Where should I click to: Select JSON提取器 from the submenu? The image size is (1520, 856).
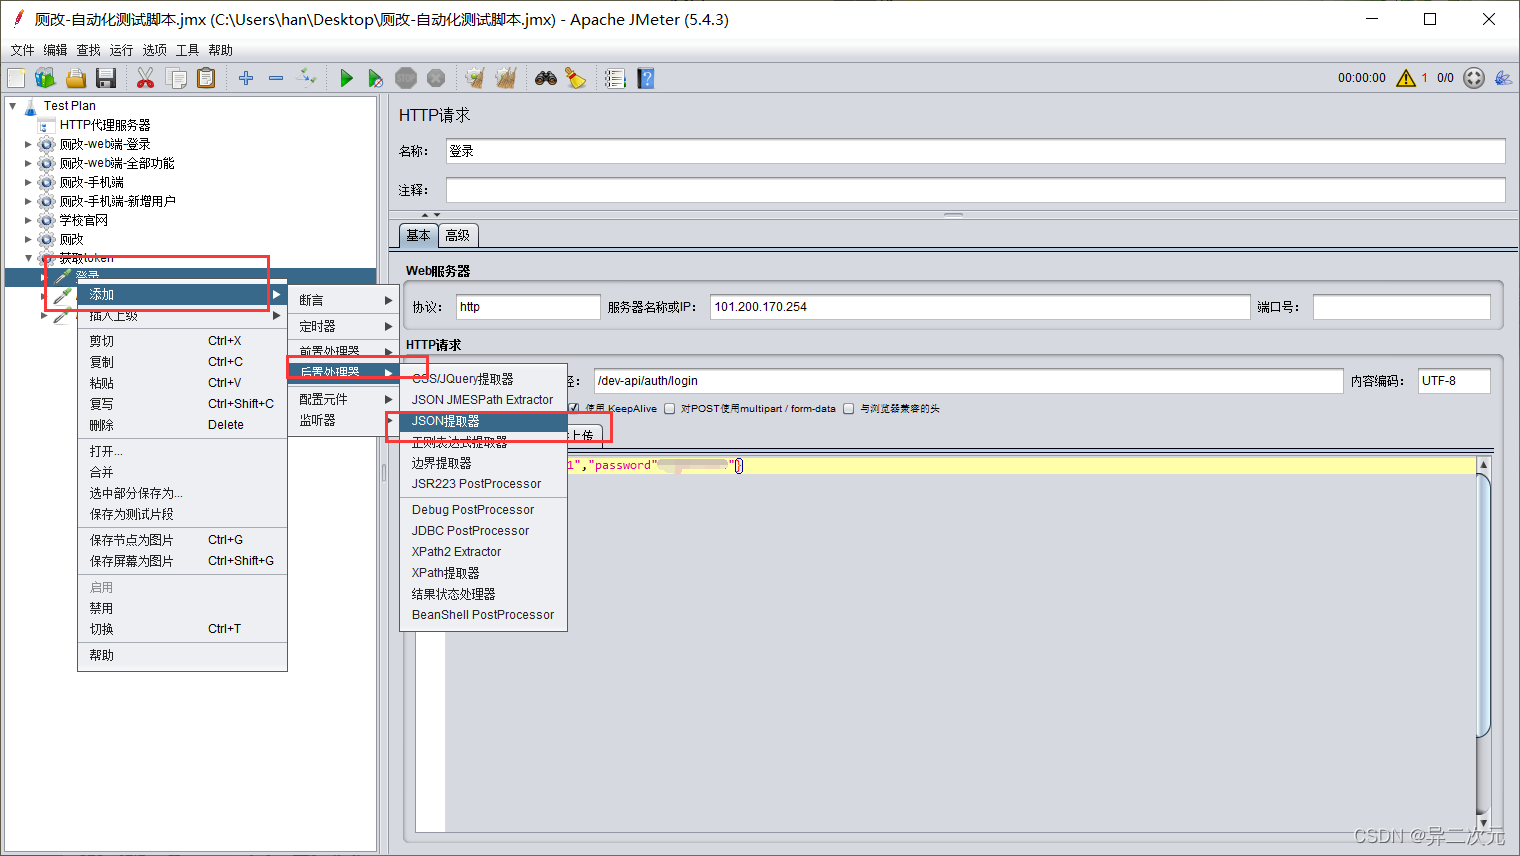(x=483, y=421)
